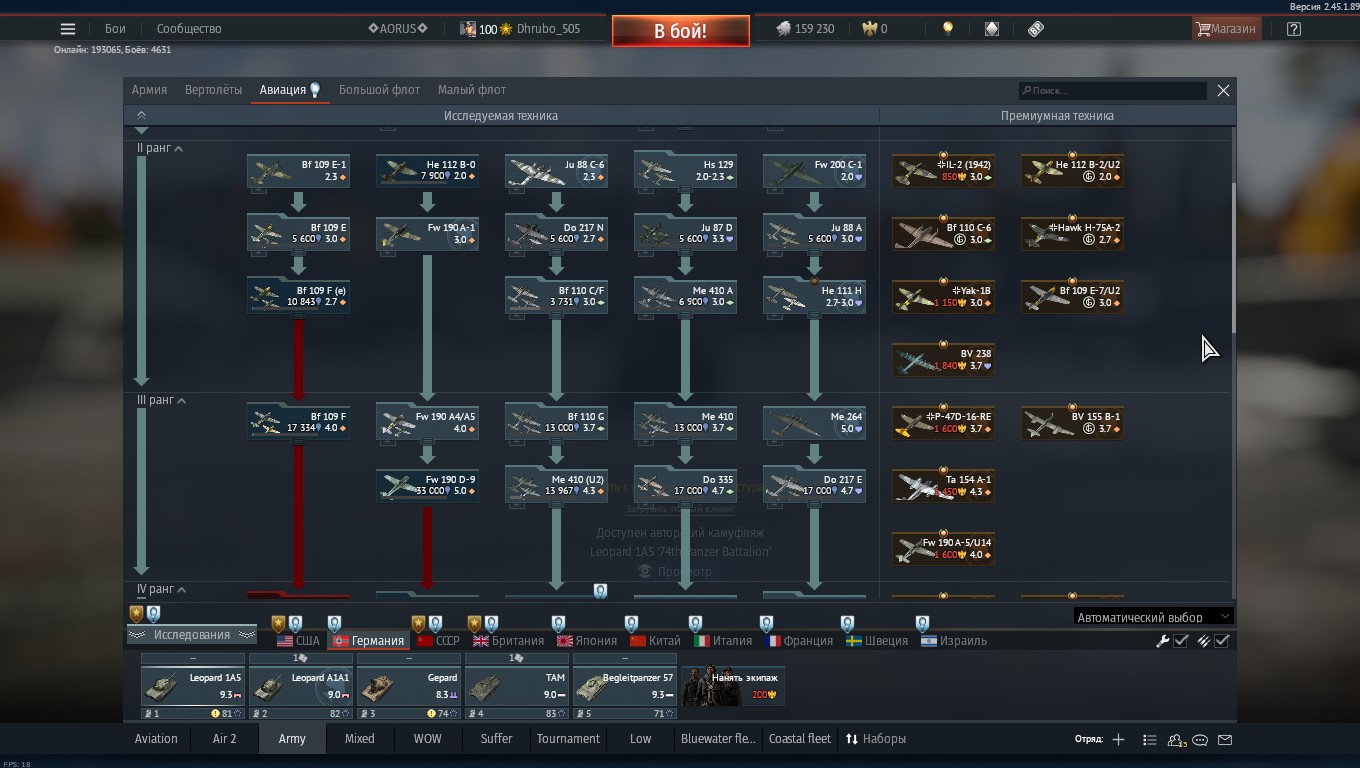Open the inventory items icon in top bar
Image resolution: width=1360 pixels, height=768 pixels.
1036,29
